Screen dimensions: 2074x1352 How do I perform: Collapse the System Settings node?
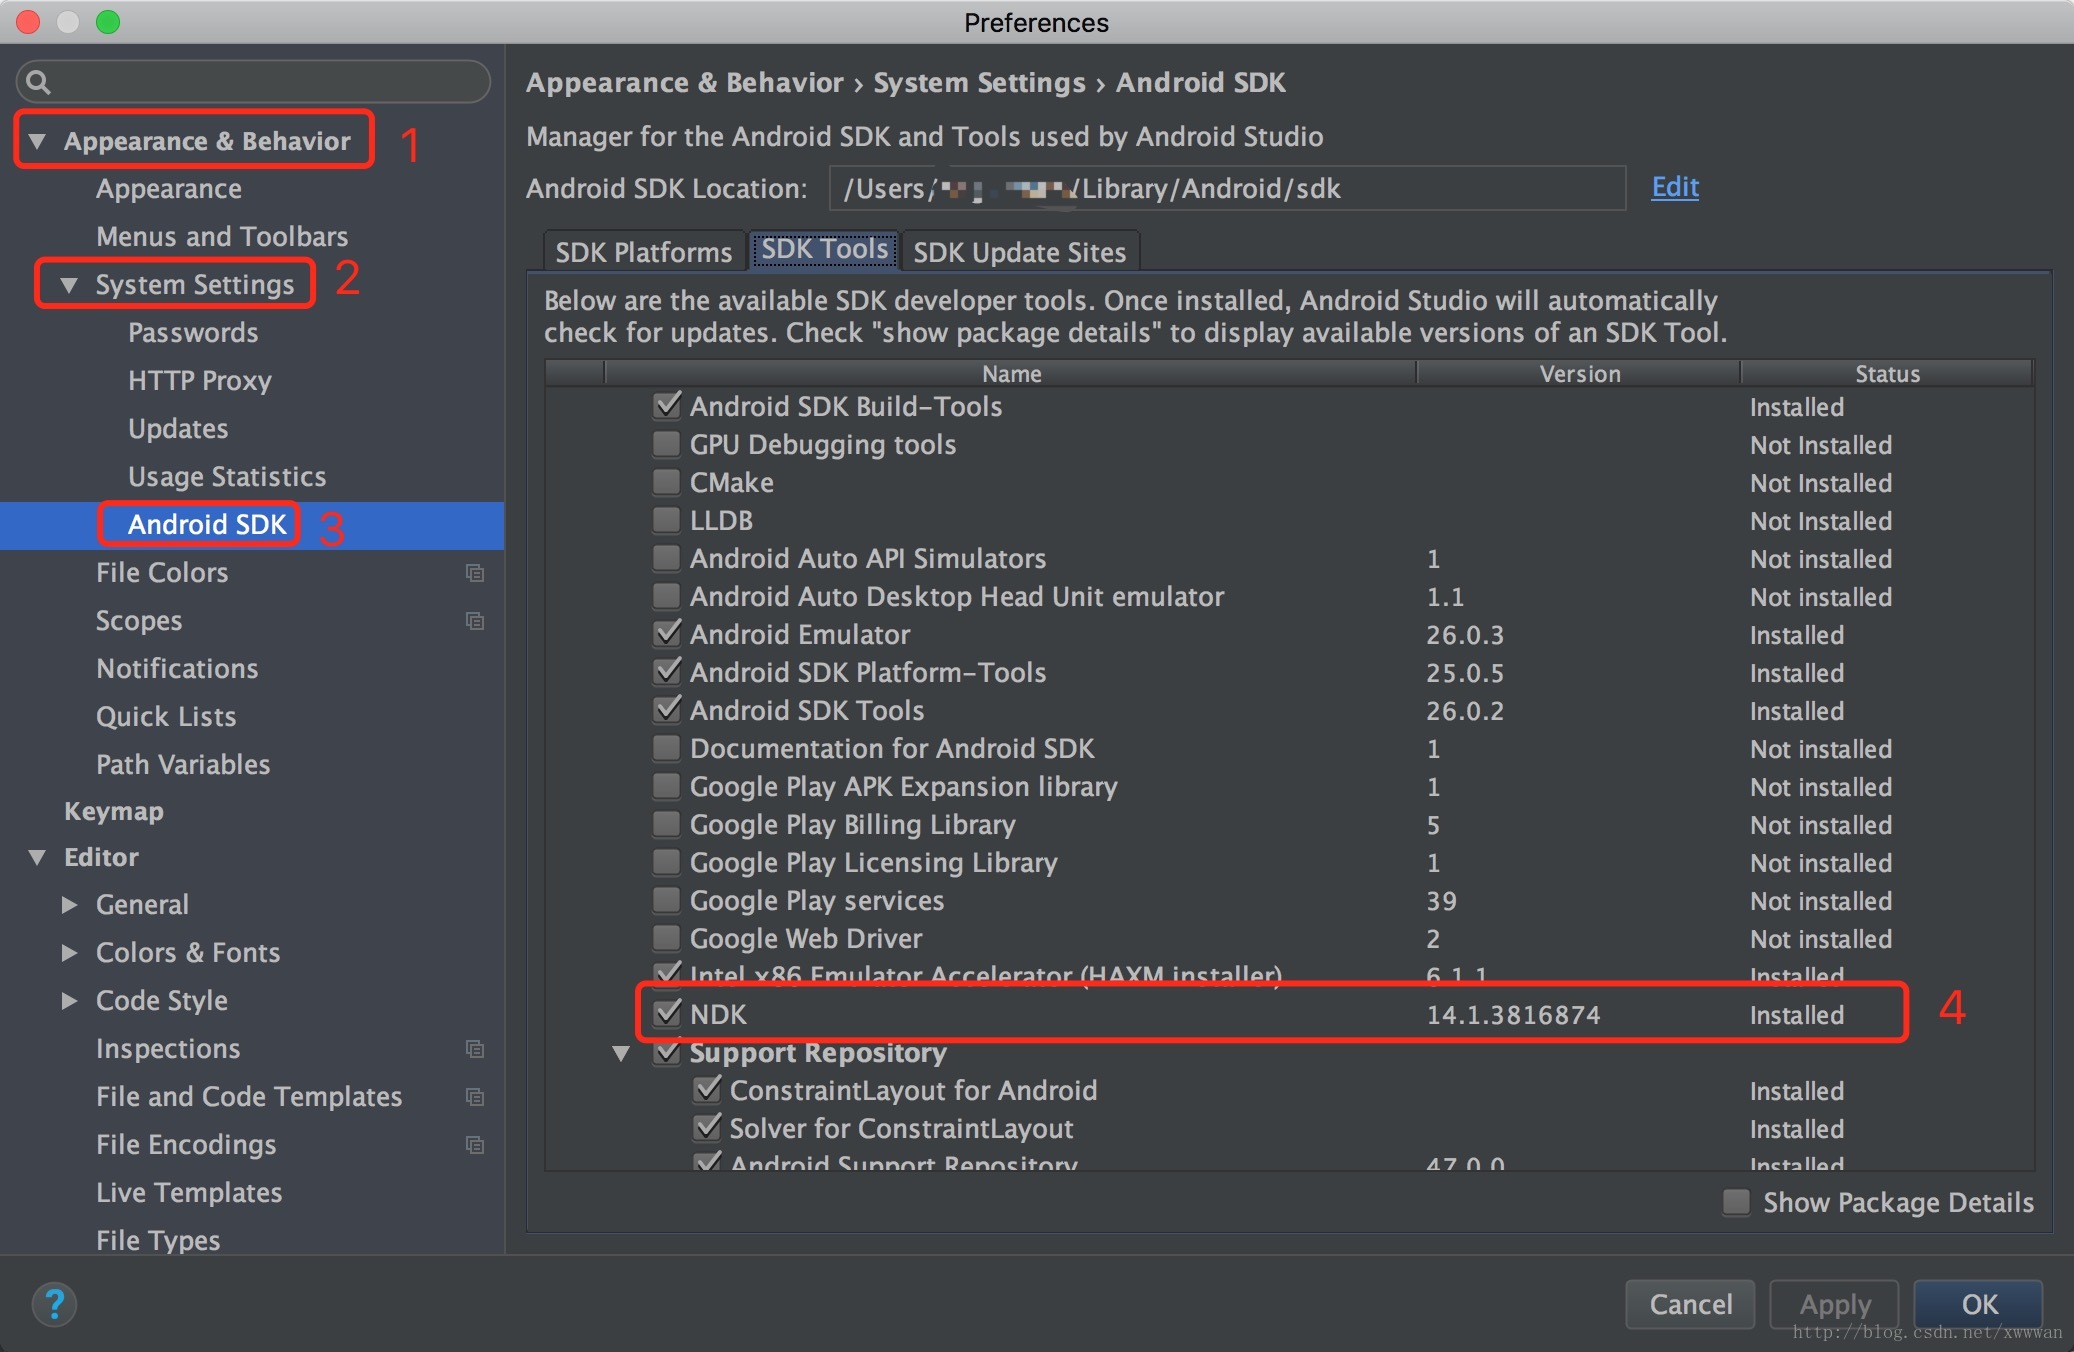coord(69,285)
